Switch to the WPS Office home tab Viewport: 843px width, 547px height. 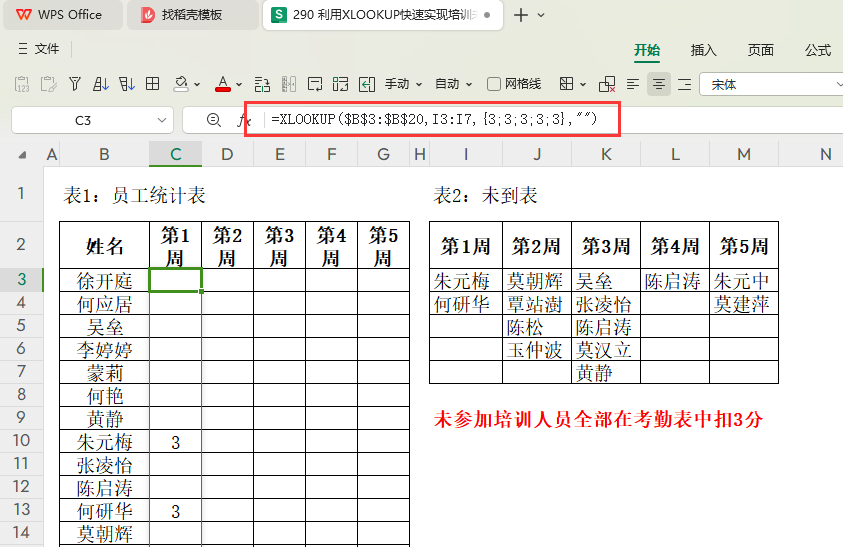[x=63, y=15]
